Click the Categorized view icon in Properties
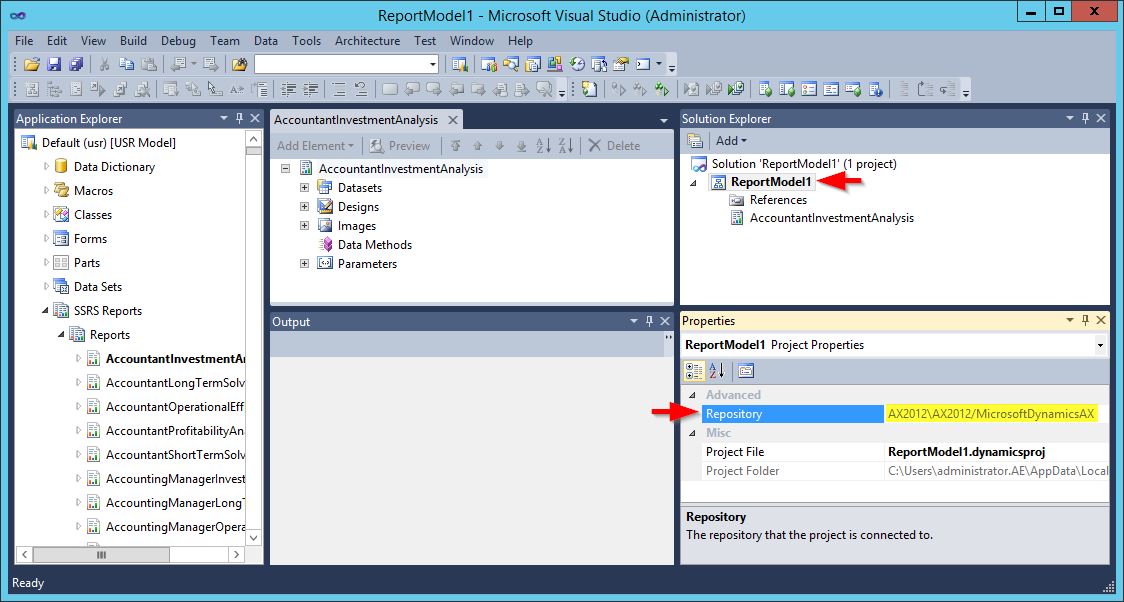This screenshot has width=1124, height=602. pyautogui.click(x=694, y=371)
